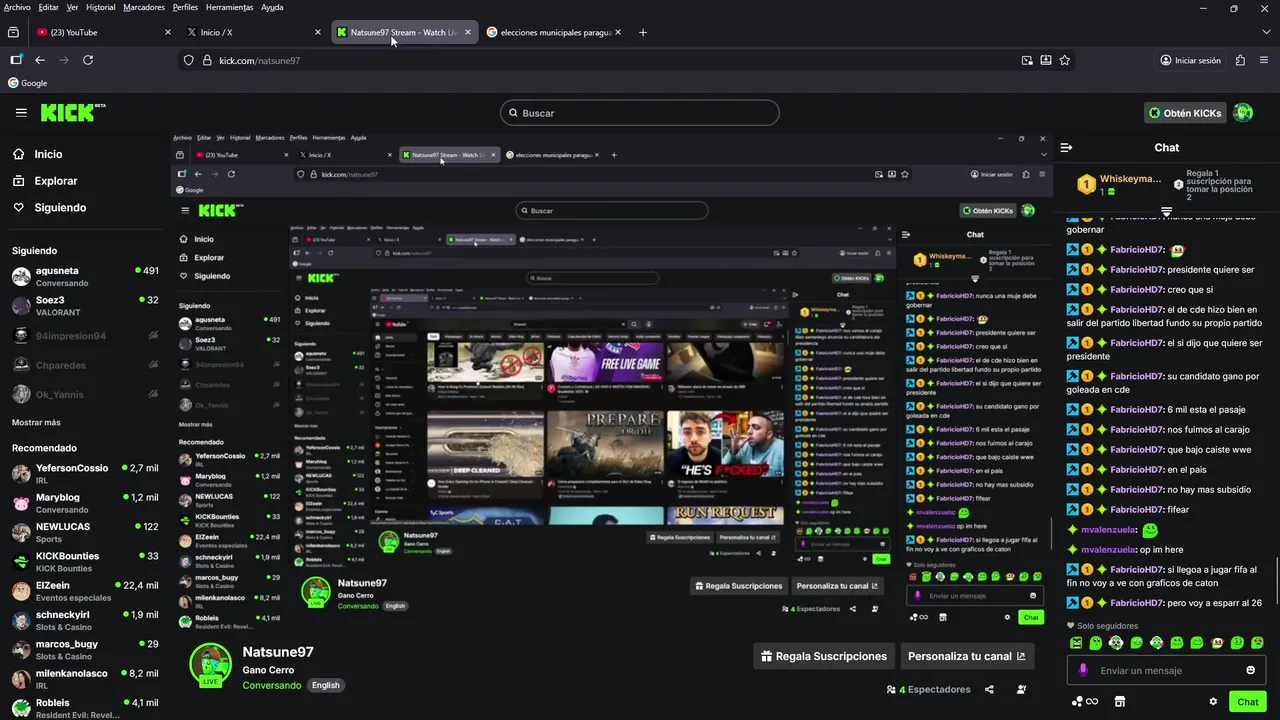Screen dimensions: 1280x720
Task: Open recommended channel KICKBounties
Action: 85,561
